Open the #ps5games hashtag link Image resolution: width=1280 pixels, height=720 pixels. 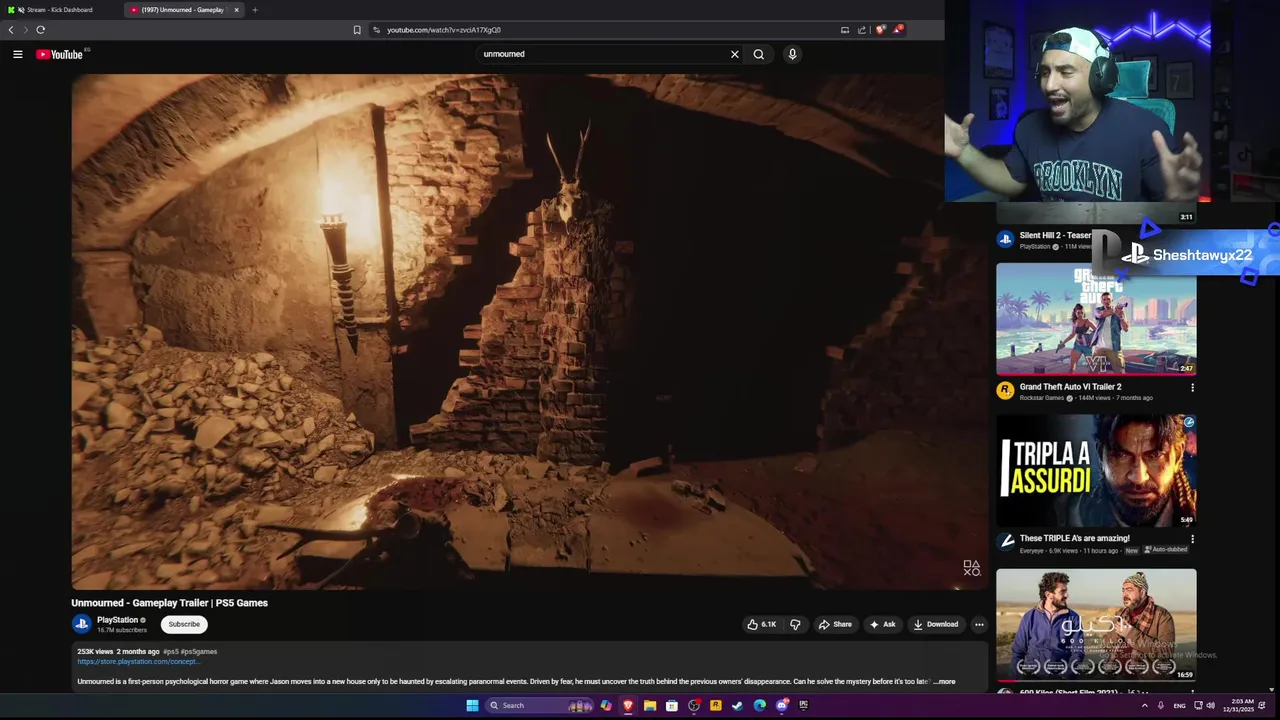(x=199, y=652)
